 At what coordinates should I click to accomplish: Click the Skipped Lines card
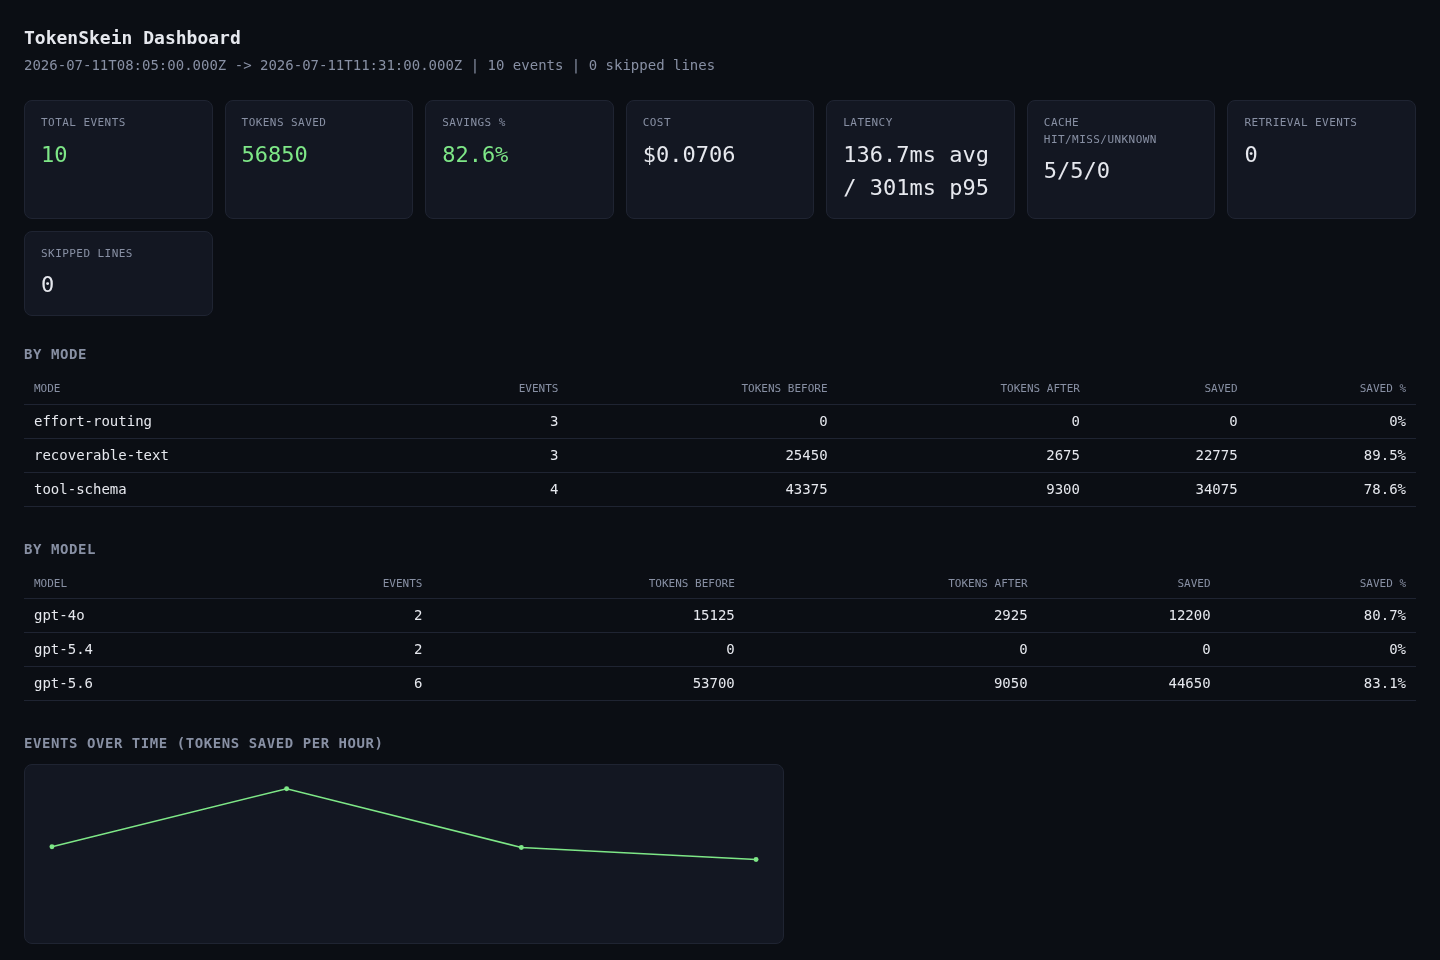tap(118, 273)
